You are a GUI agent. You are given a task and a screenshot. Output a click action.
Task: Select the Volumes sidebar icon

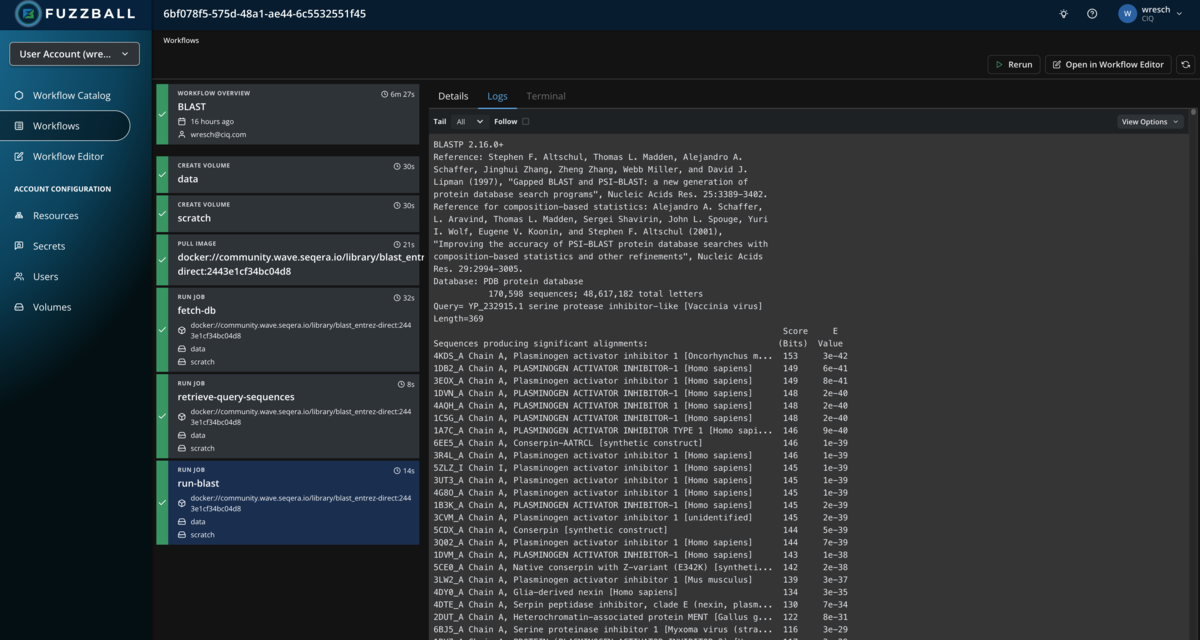coord(20,307)
